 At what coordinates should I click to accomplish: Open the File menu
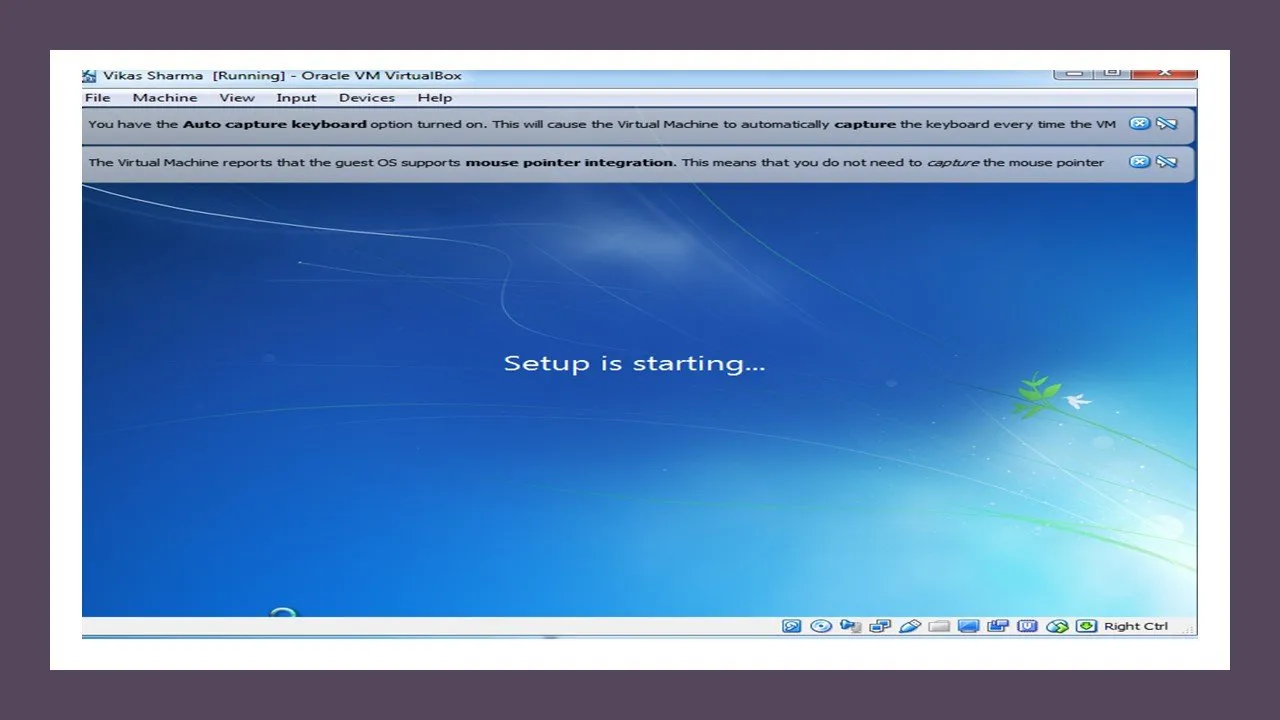(x=97, y=98)
